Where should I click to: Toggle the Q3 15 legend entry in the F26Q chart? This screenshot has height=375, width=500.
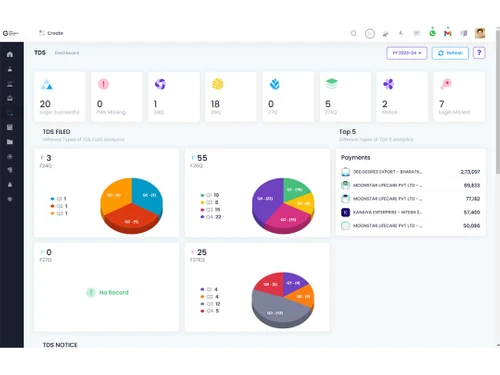[210, 210]
